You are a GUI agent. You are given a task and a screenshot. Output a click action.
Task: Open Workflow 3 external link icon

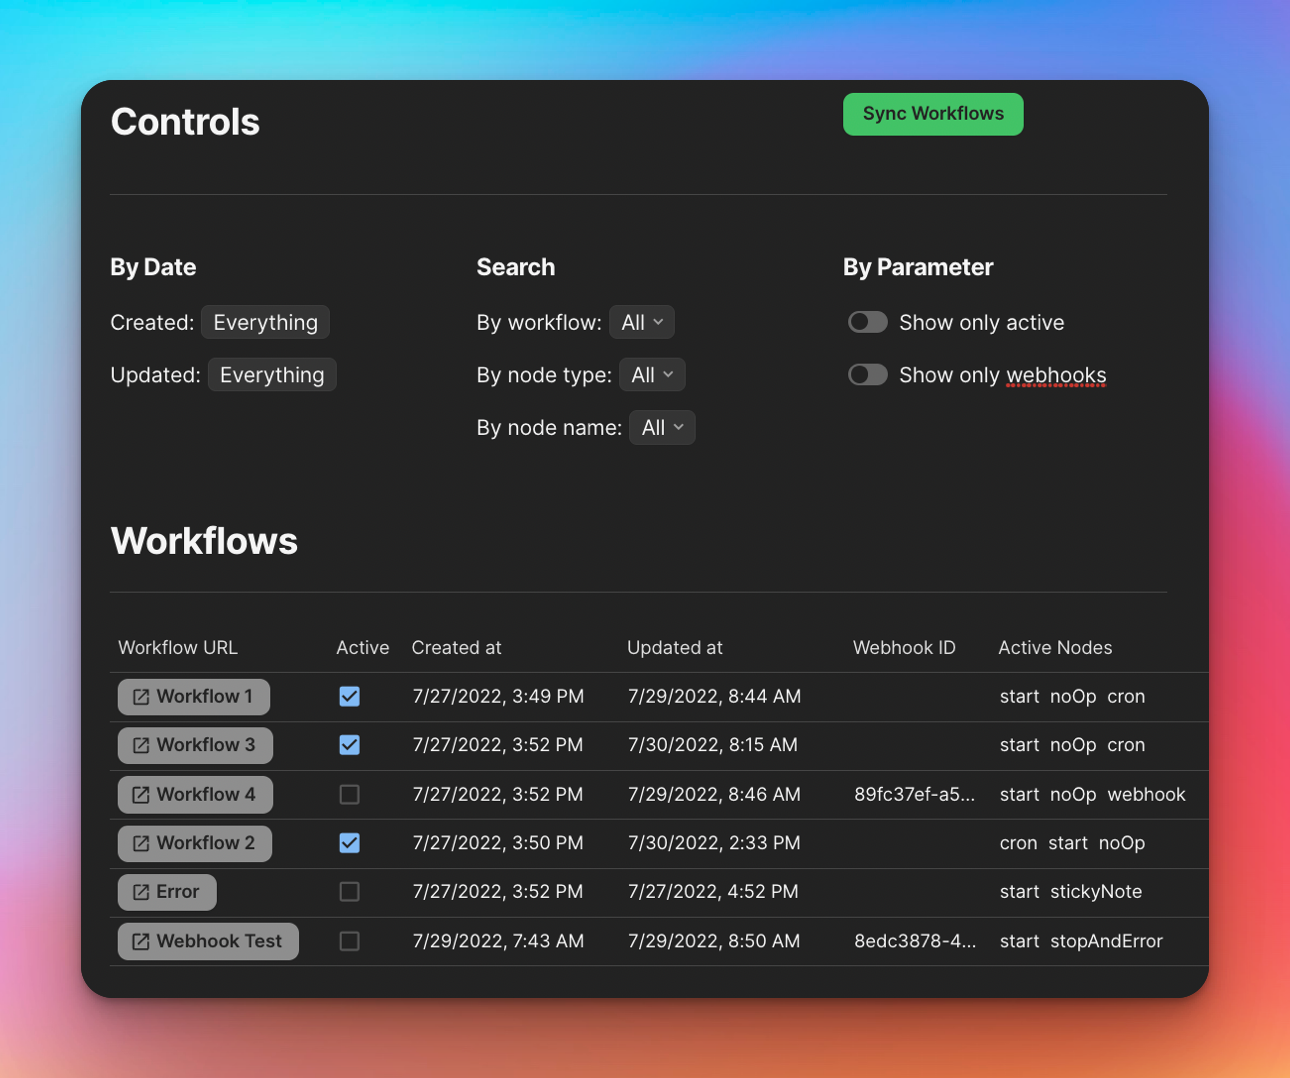(141, 745)
